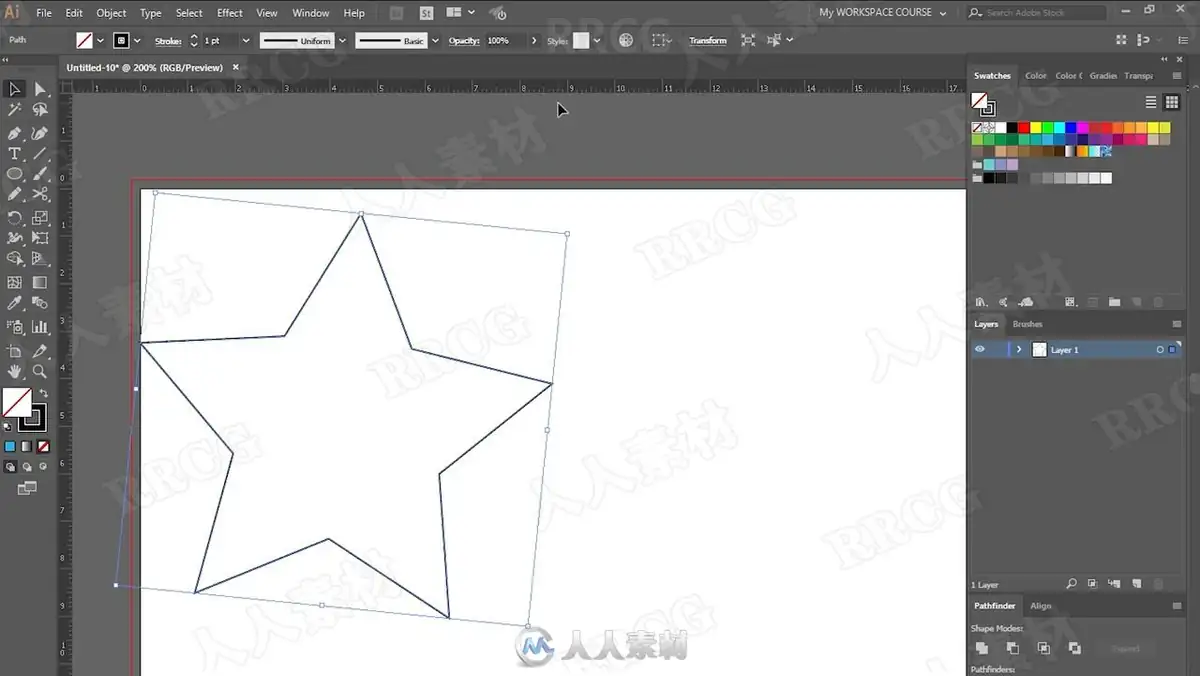Screen dimensions: 1200x676
Task: Switch swatches to list view
Action: [1151, 102]
